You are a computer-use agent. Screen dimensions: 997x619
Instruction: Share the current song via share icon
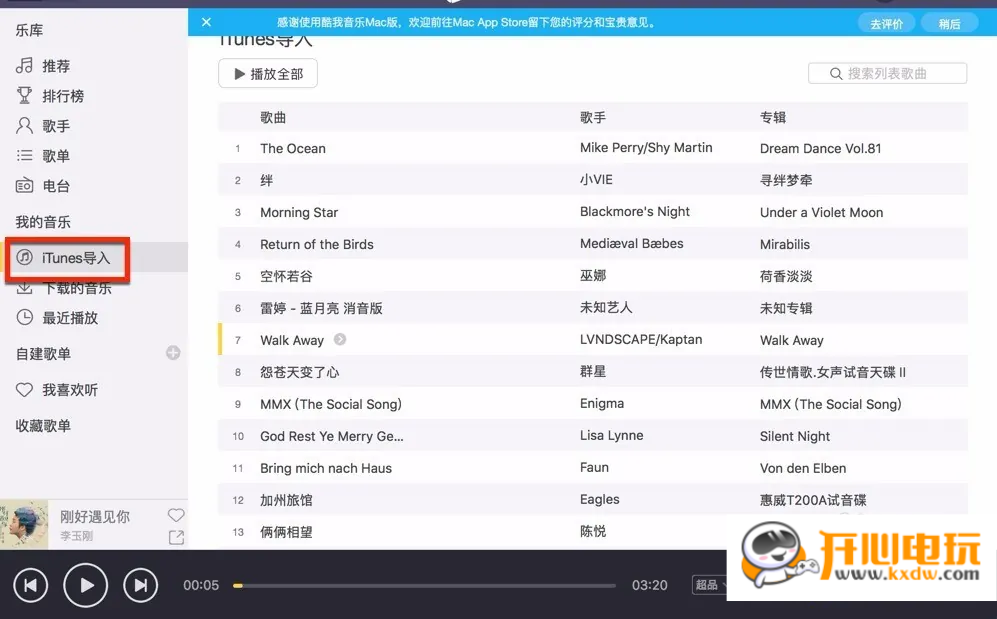tap(176, 537)
